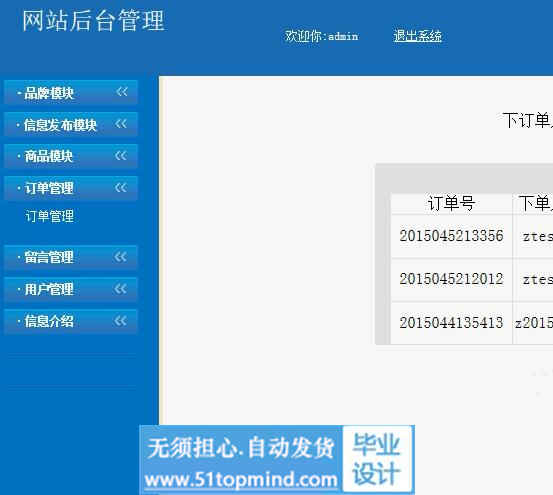Collapse 订单管理 section chevron icon
This screenshot has height=495, width=553.
[x=121, y=188]
